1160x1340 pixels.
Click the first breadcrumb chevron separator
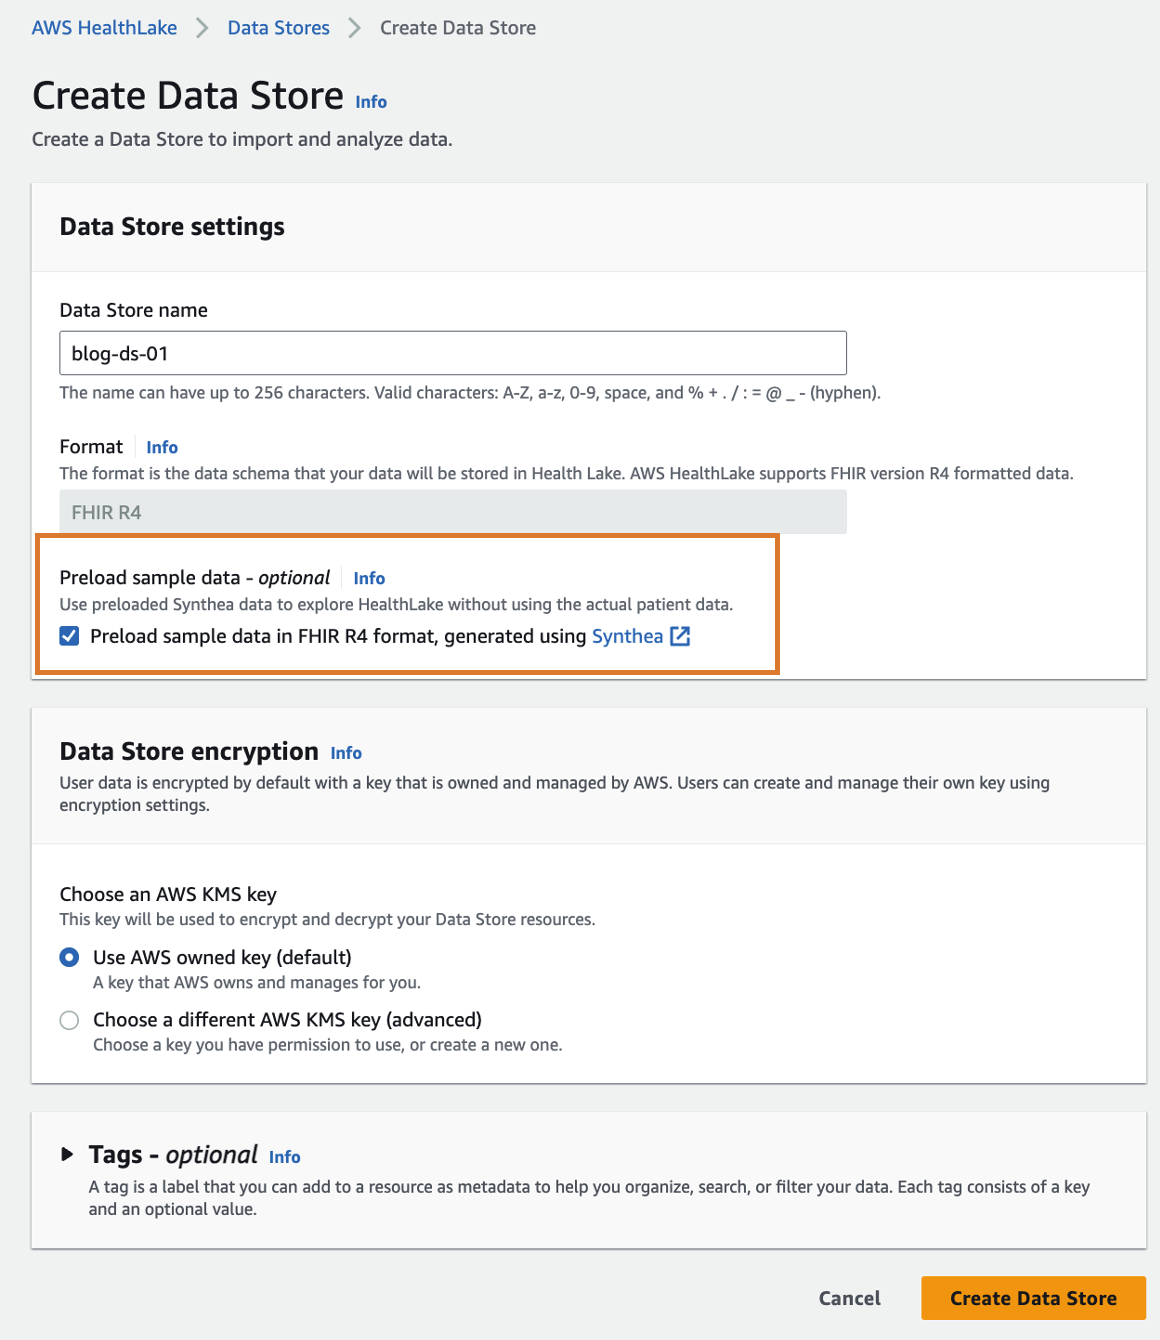202,28
